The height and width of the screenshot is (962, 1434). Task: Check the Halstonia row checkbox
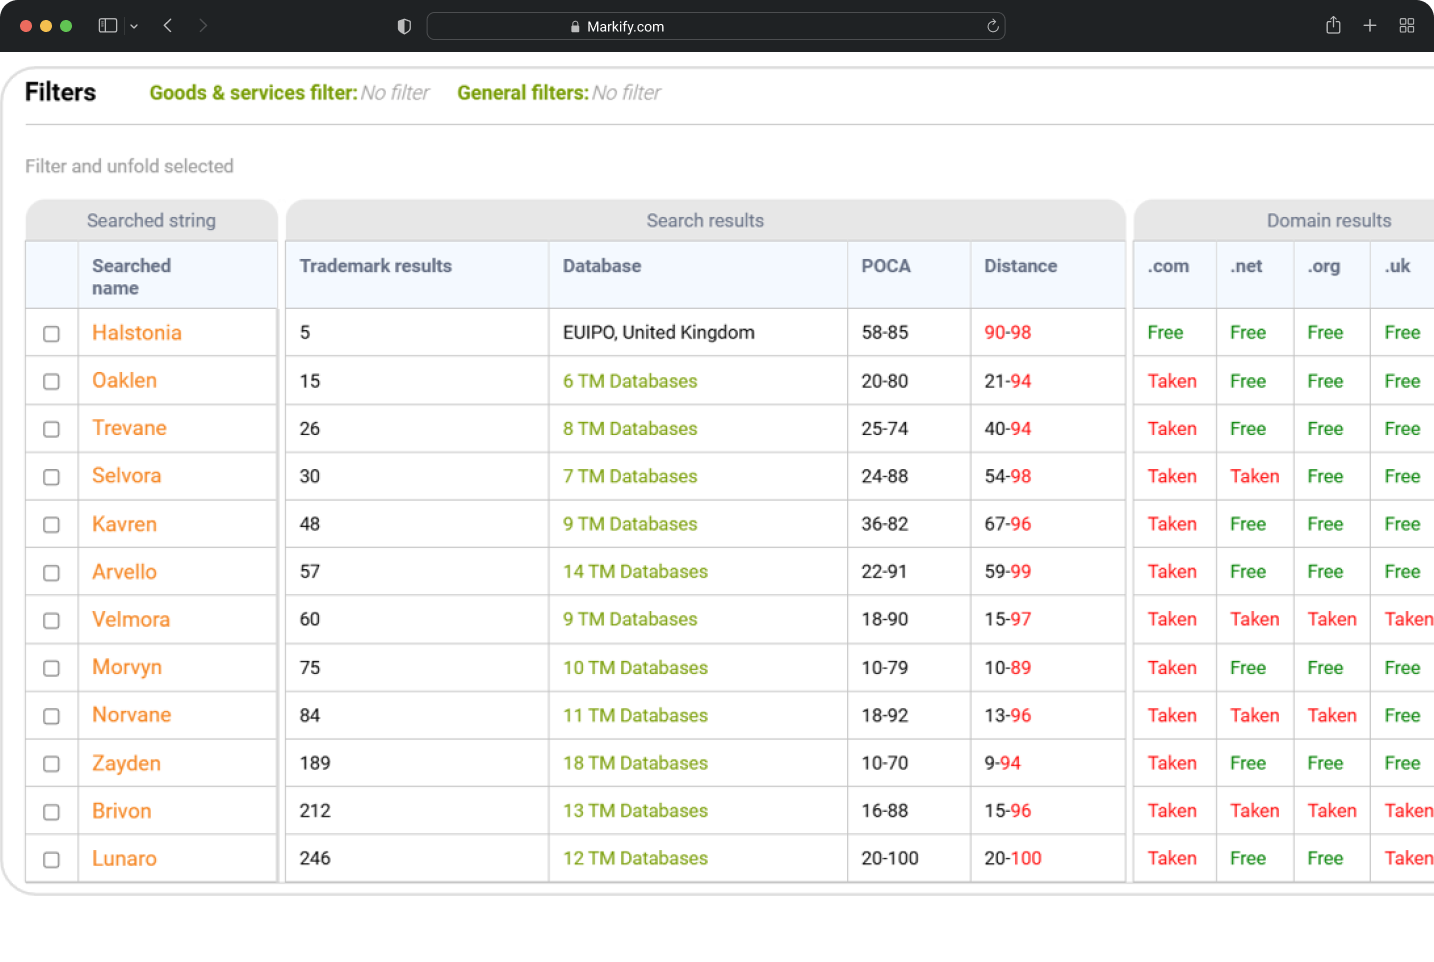point(52,334)
